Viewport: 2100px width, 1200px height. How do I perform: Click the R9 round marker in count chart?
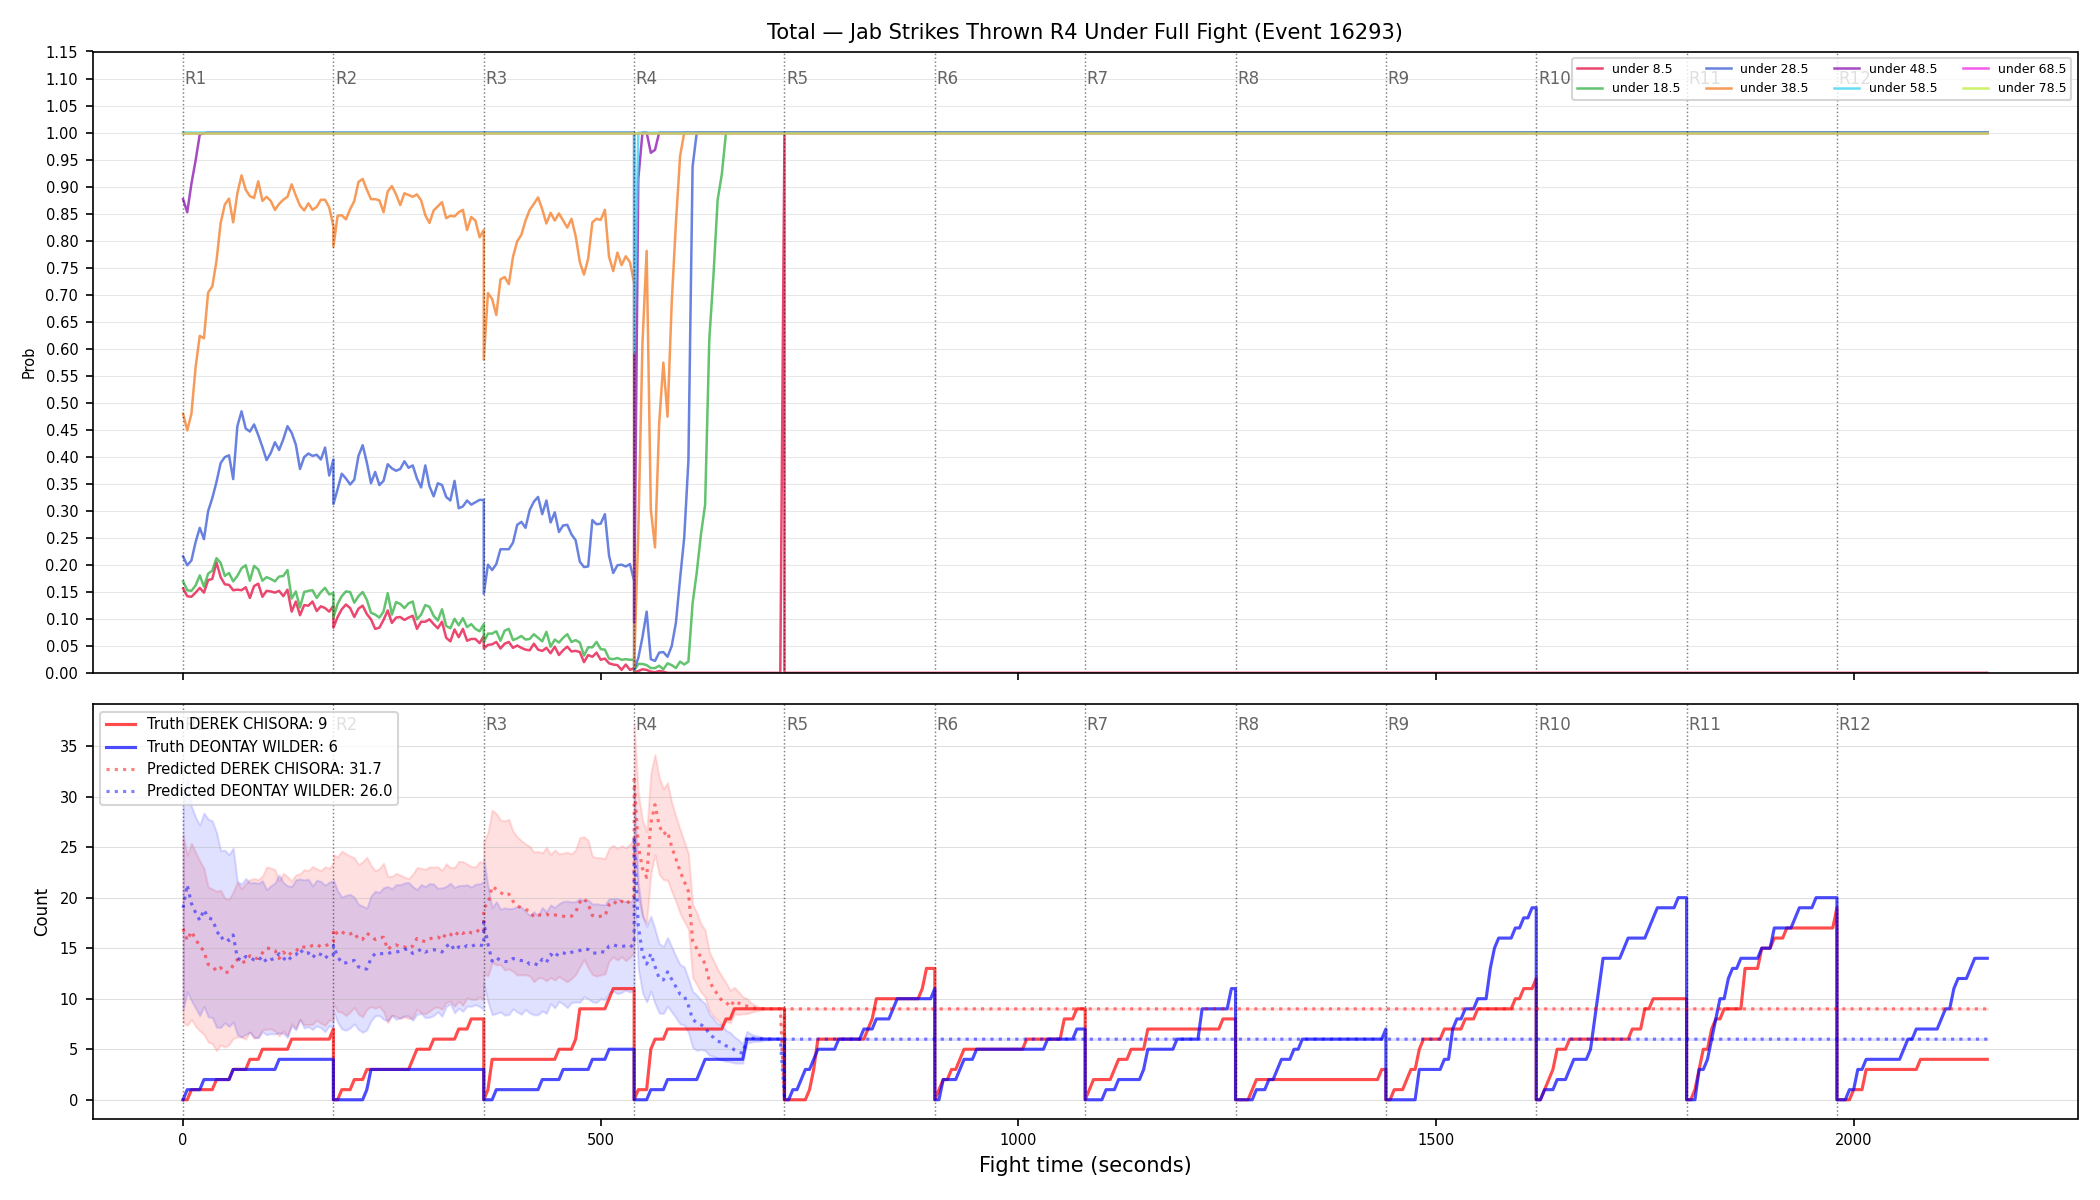click(1398, 724)
